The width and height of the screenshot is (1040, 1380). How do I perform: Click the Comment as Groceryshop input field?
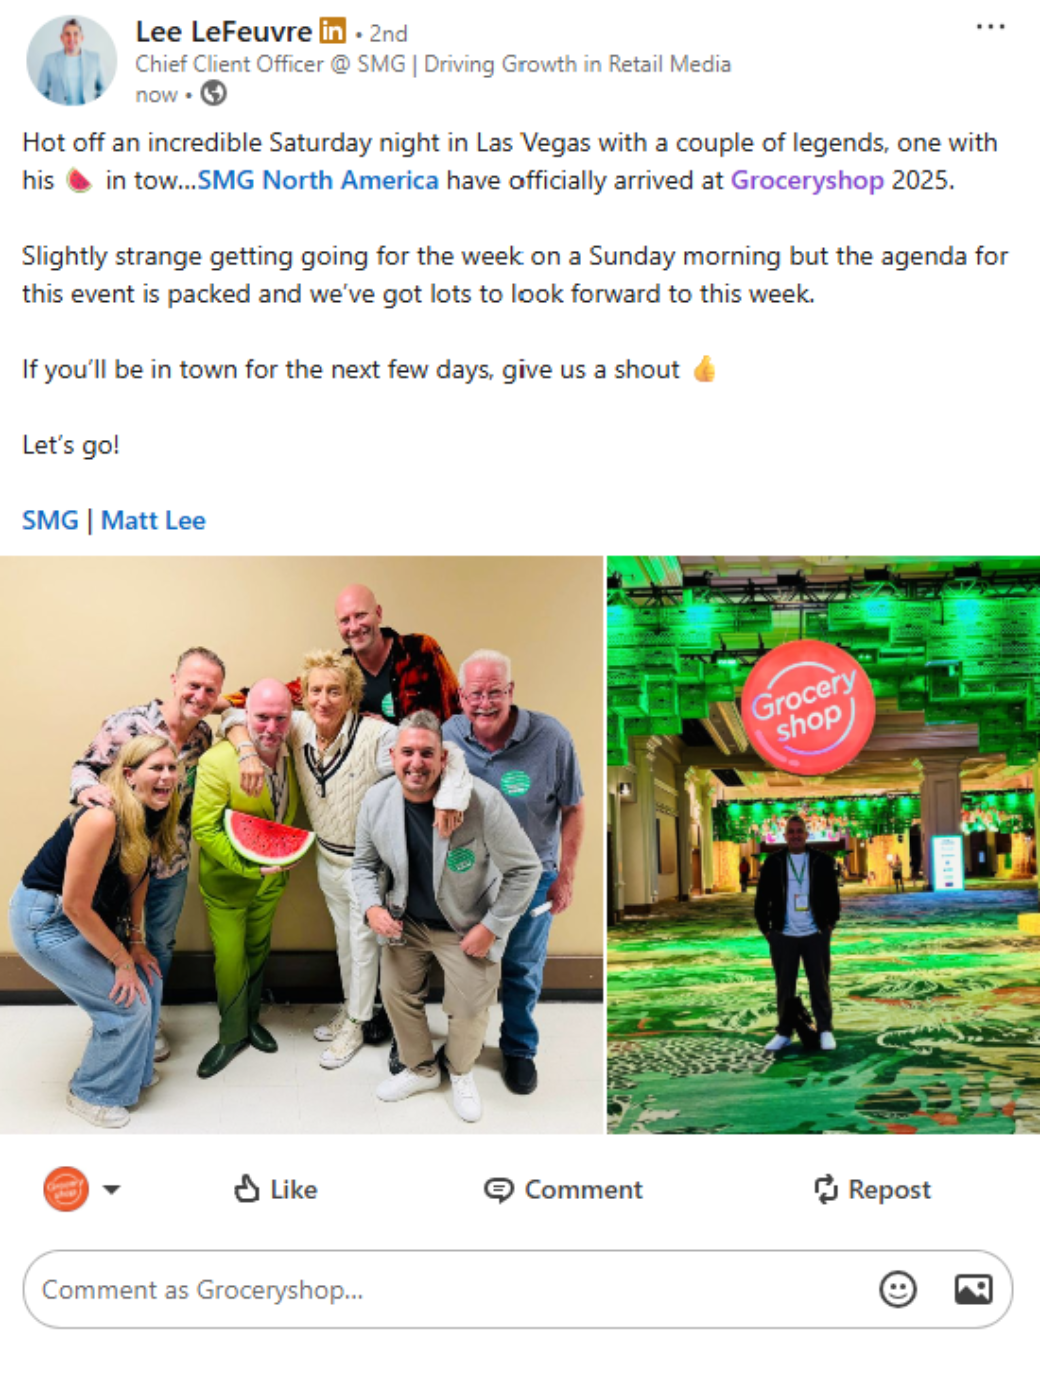(x=518, y=1289)
